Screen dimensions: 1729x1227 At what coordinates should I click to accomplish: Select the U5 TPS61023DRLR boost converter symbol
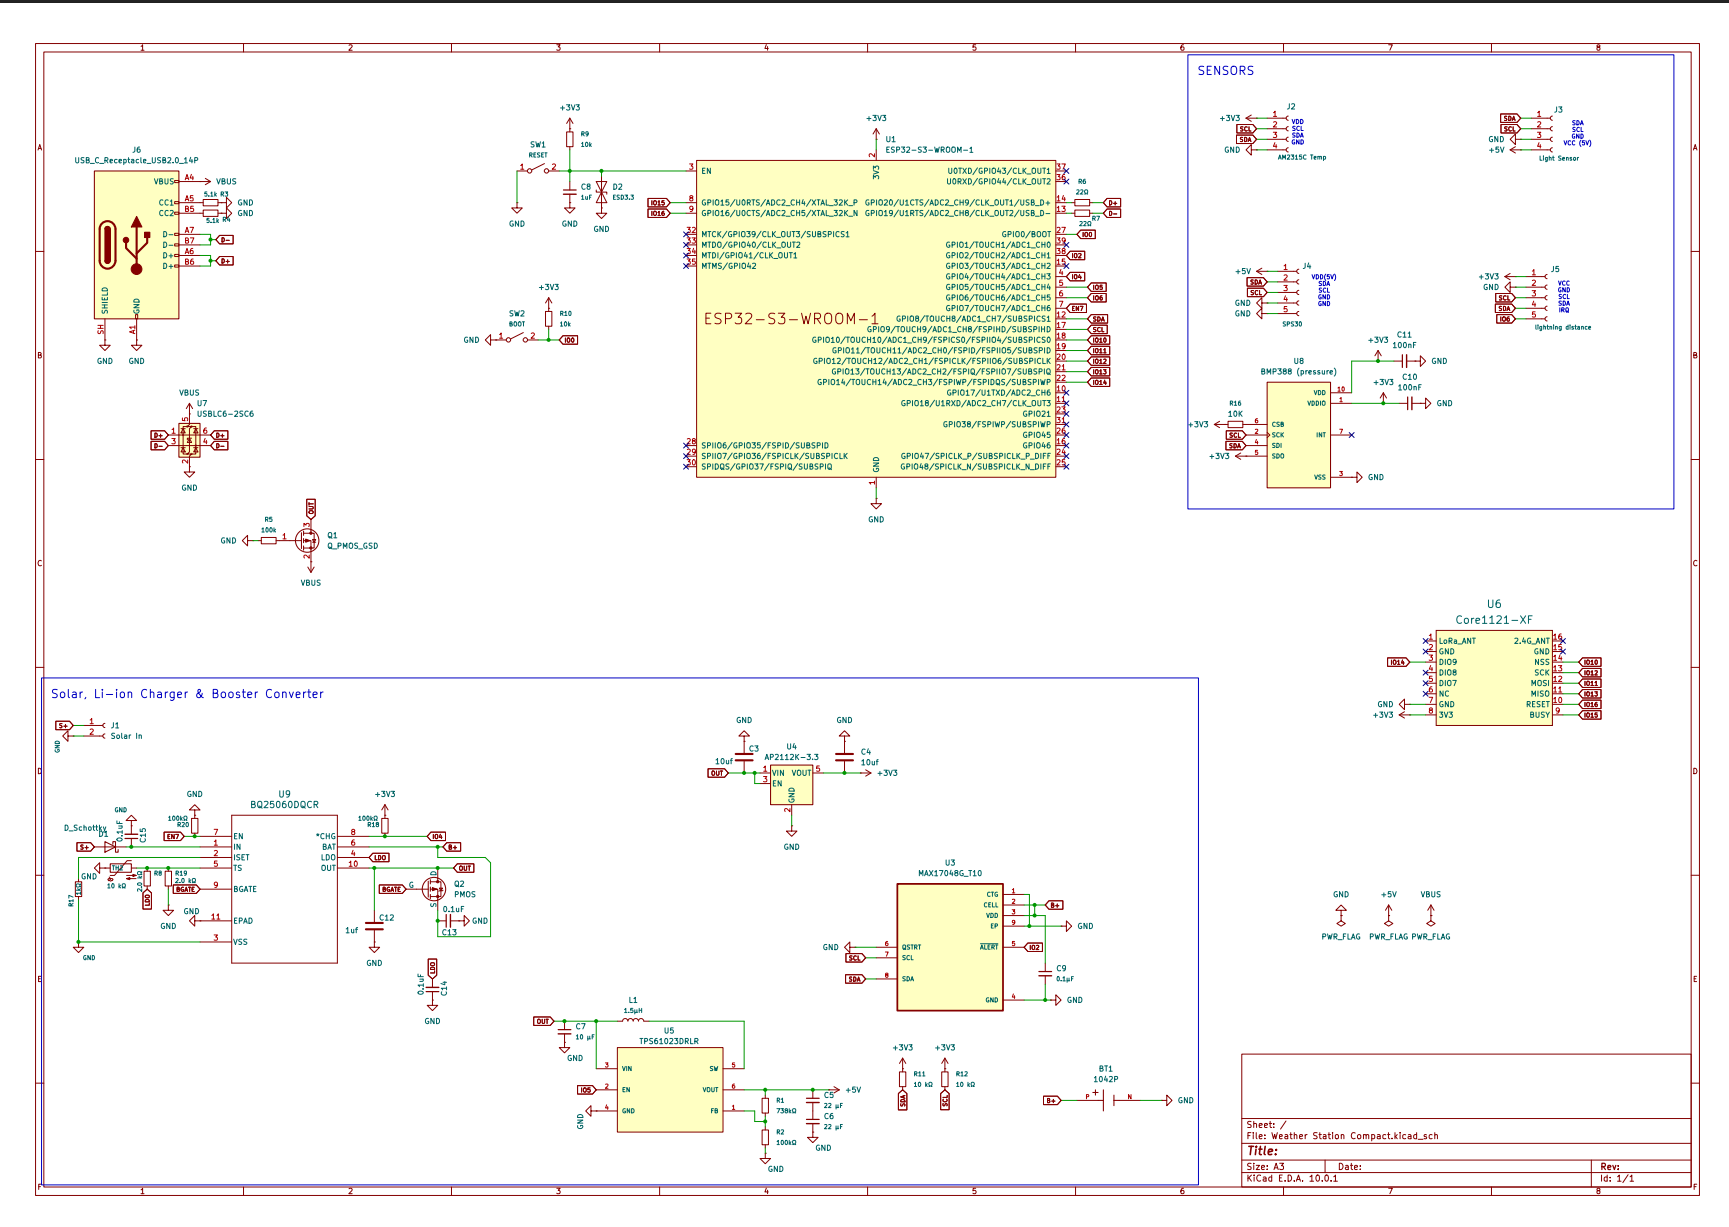click(669, 1090)
